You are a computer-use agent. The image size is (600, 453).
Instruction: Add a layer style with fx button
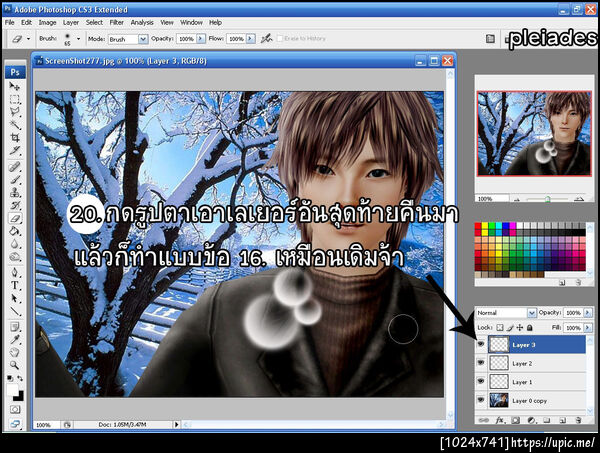pyautogui.click(x=499, y=420)
